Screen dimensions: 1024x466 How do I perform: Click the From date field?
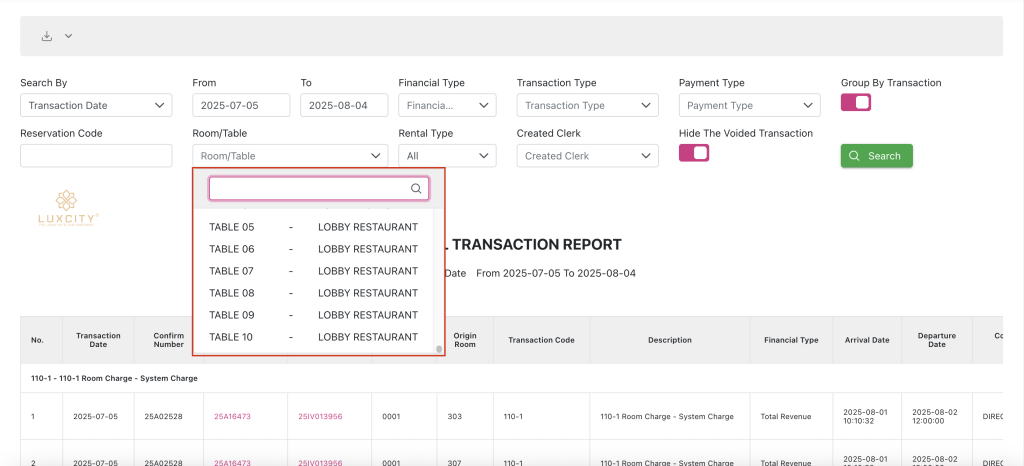click(x=241, y=105)
